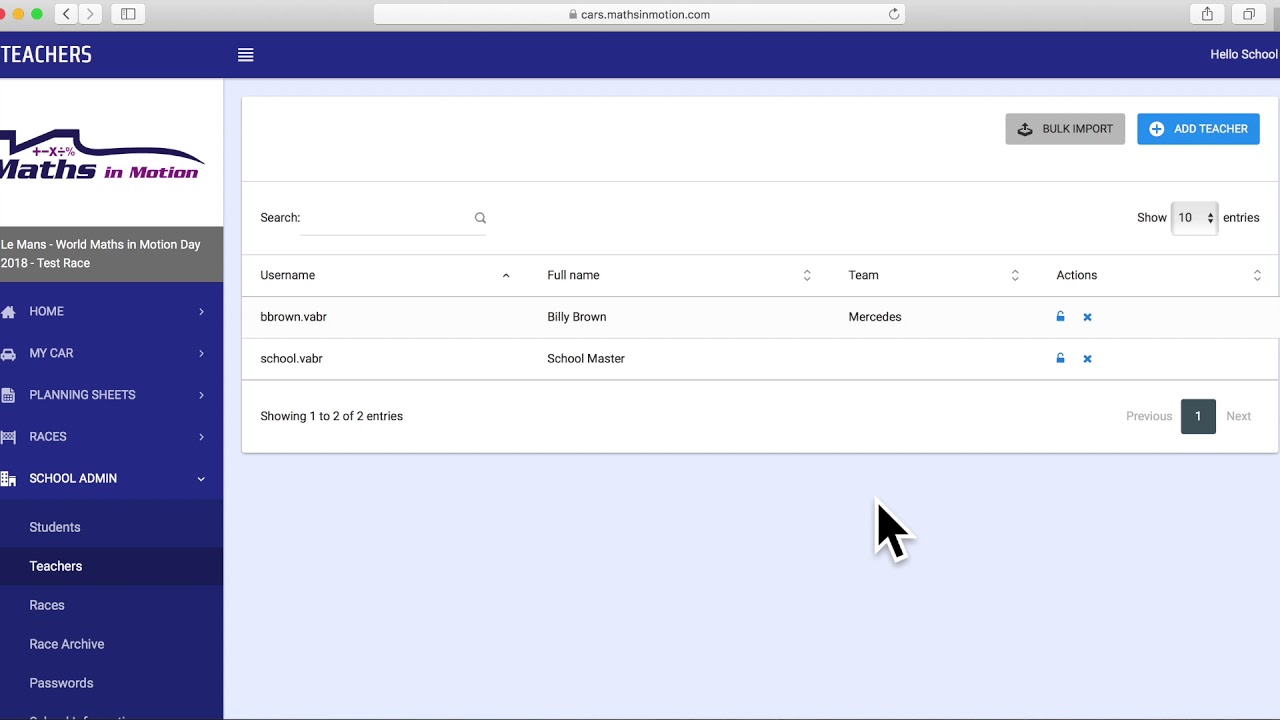Show Safari tab overview
Image resolution: width=1280 pixels, height=720 pixels.
coord(1249,14)
